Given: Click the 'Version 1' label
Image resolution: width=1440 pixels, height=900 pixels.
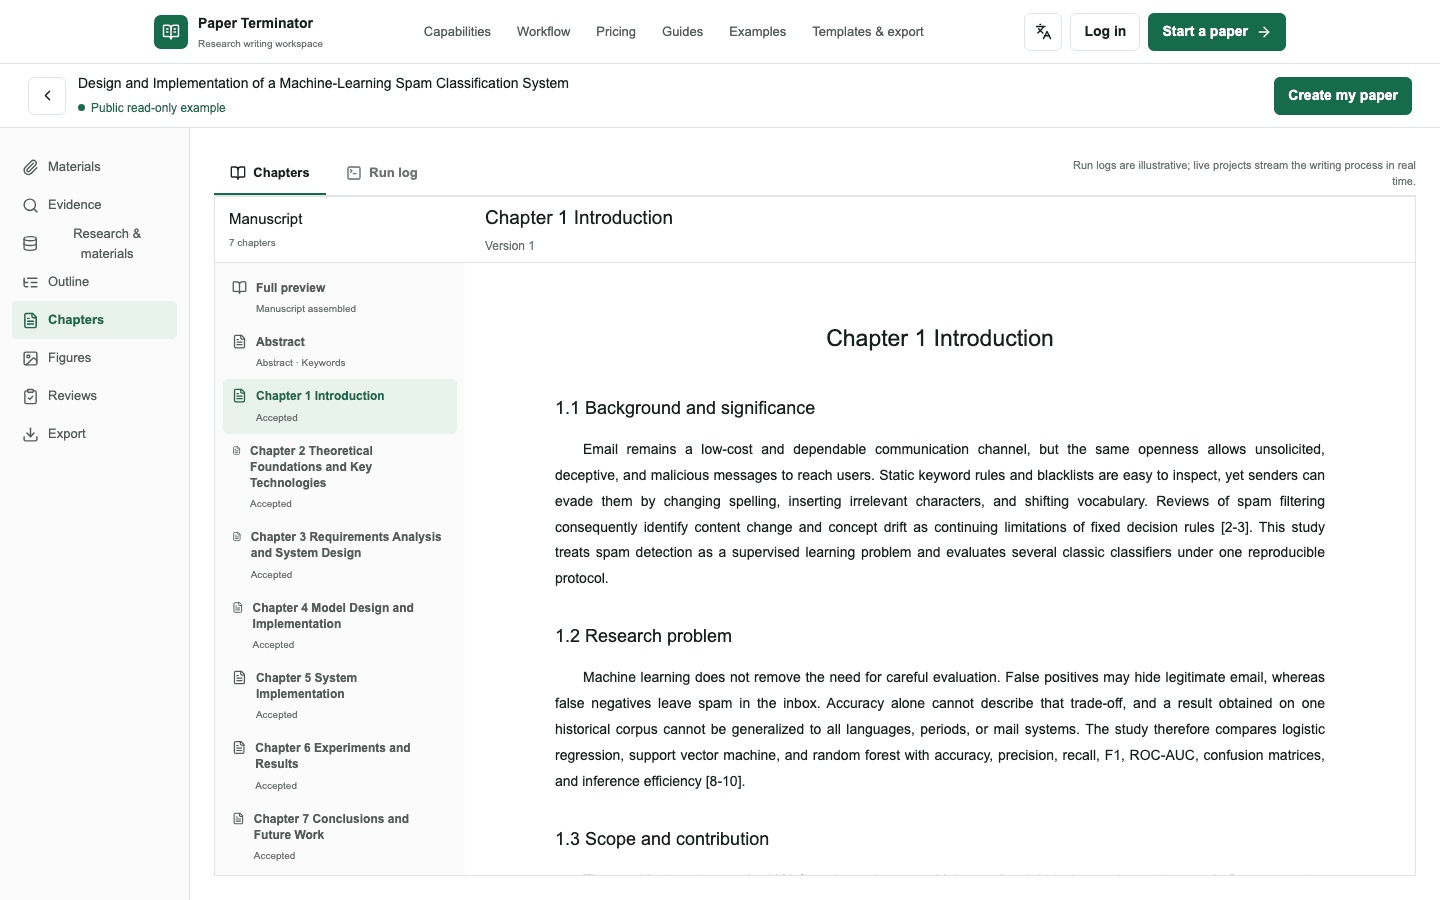Looking at the screenshot, I should tap(510, 246).
